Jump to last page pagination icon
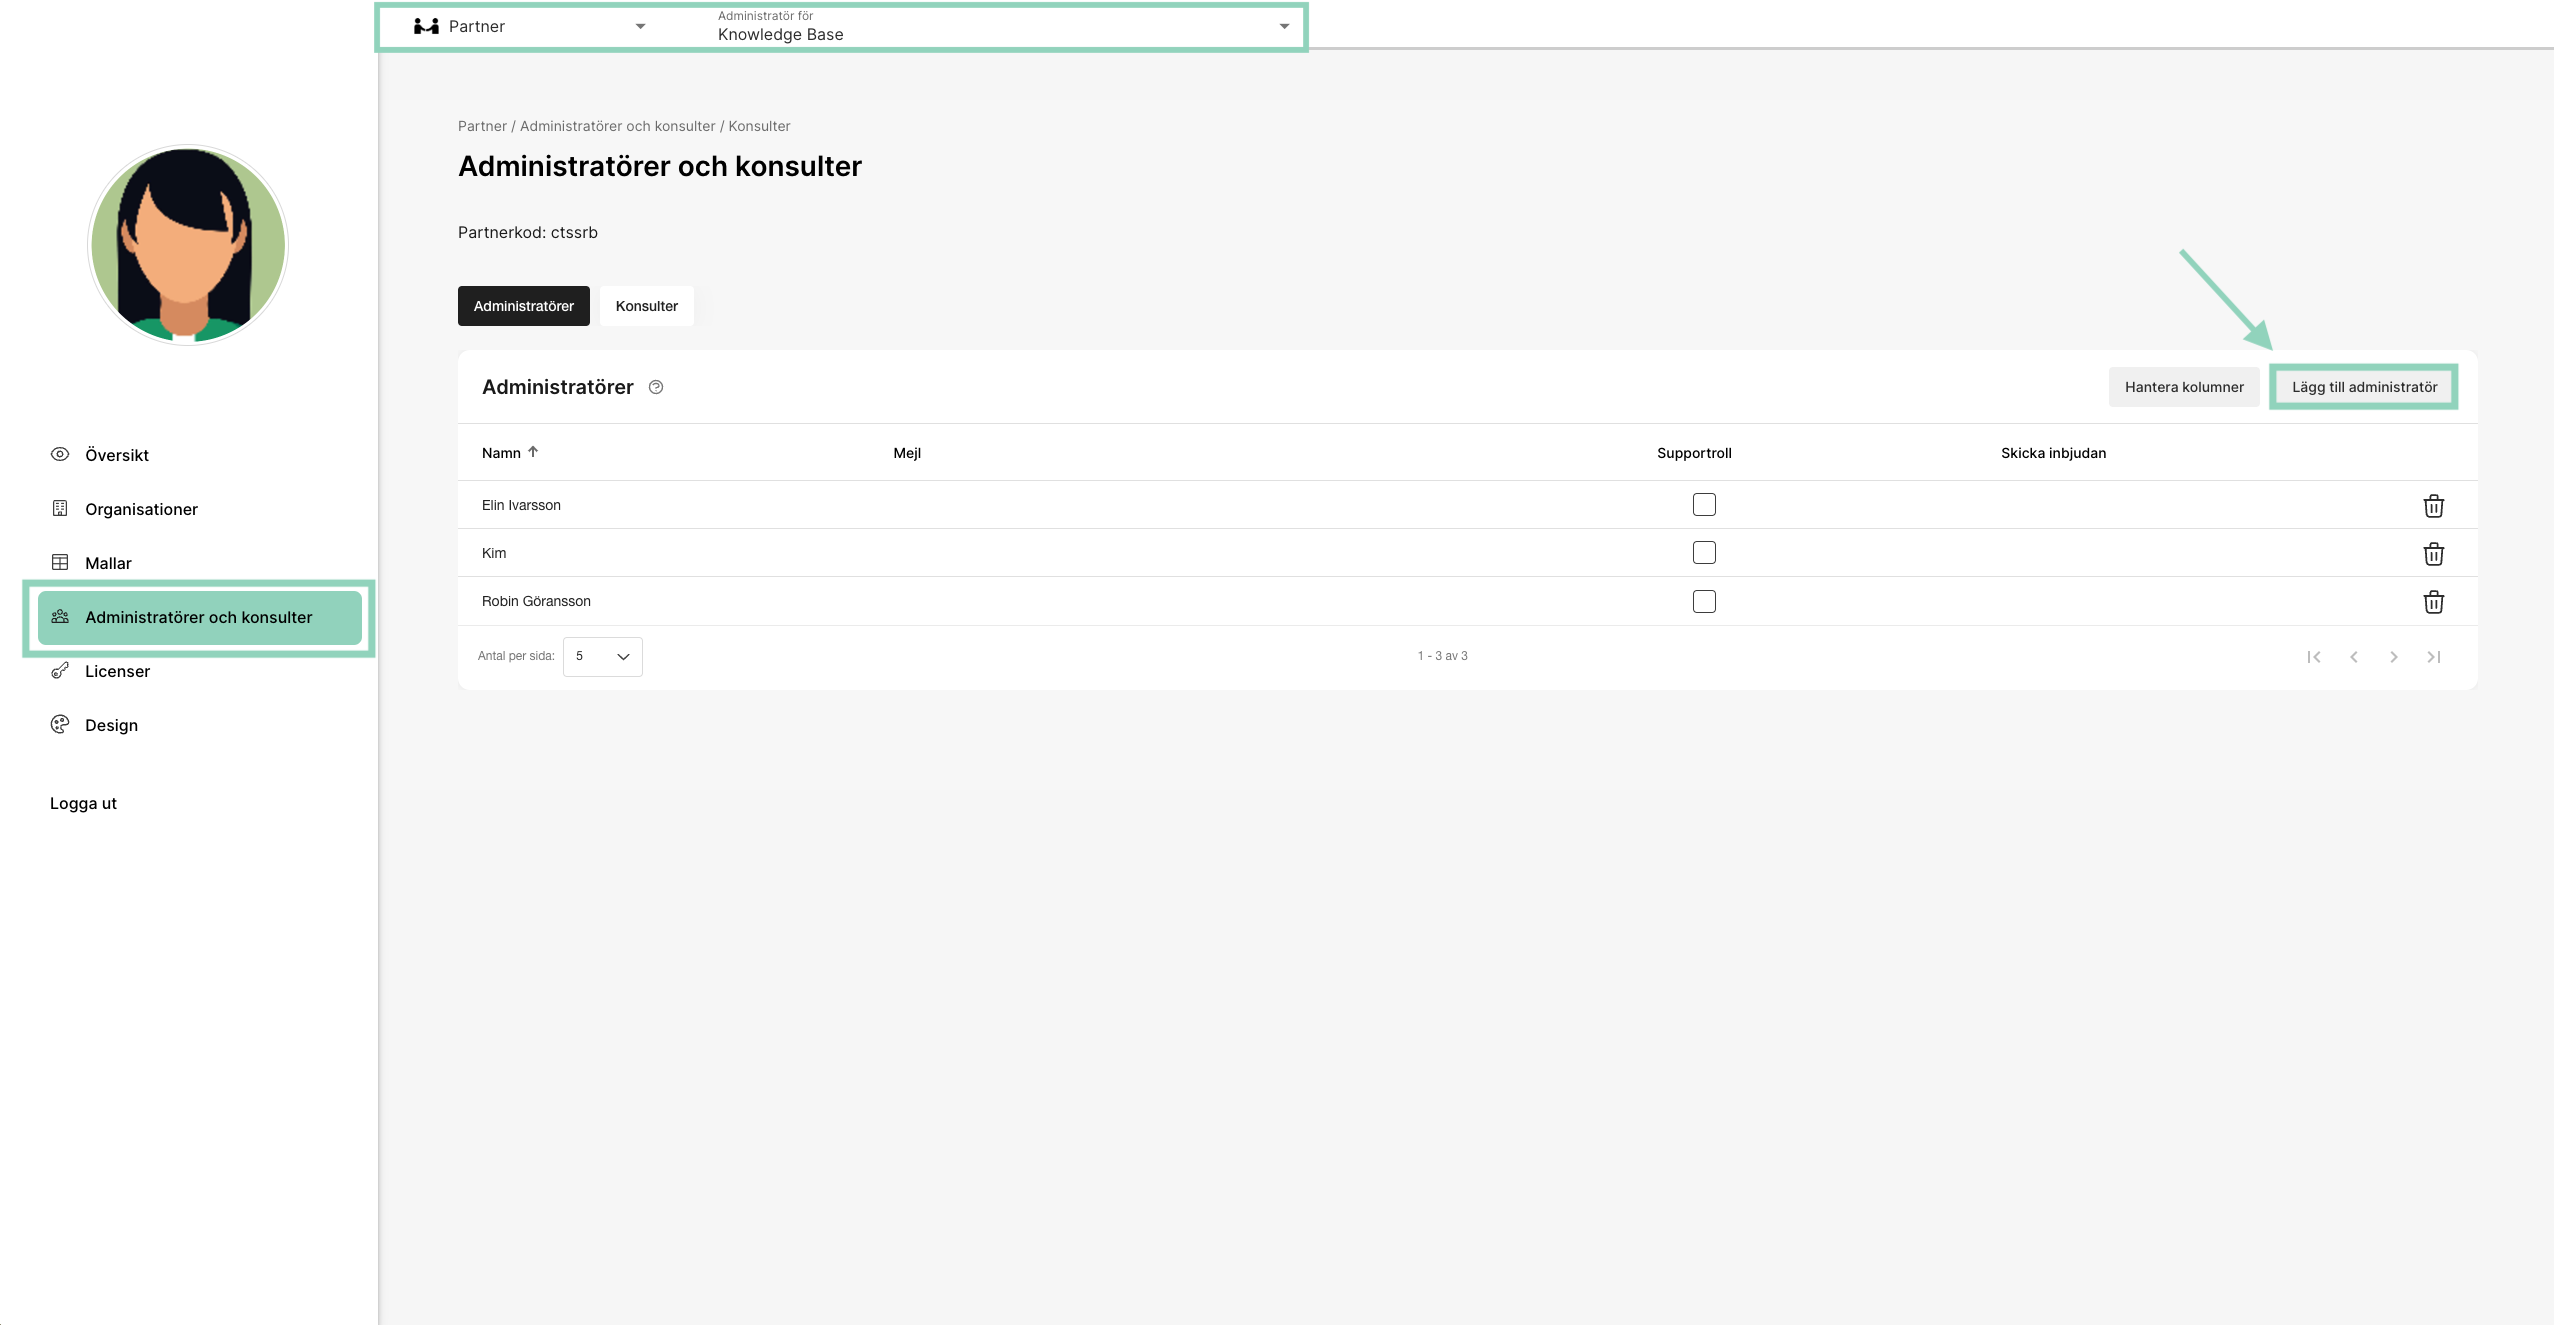Image resolution: width=2554 pixels, height=1325 pixels. (2434, 657)
